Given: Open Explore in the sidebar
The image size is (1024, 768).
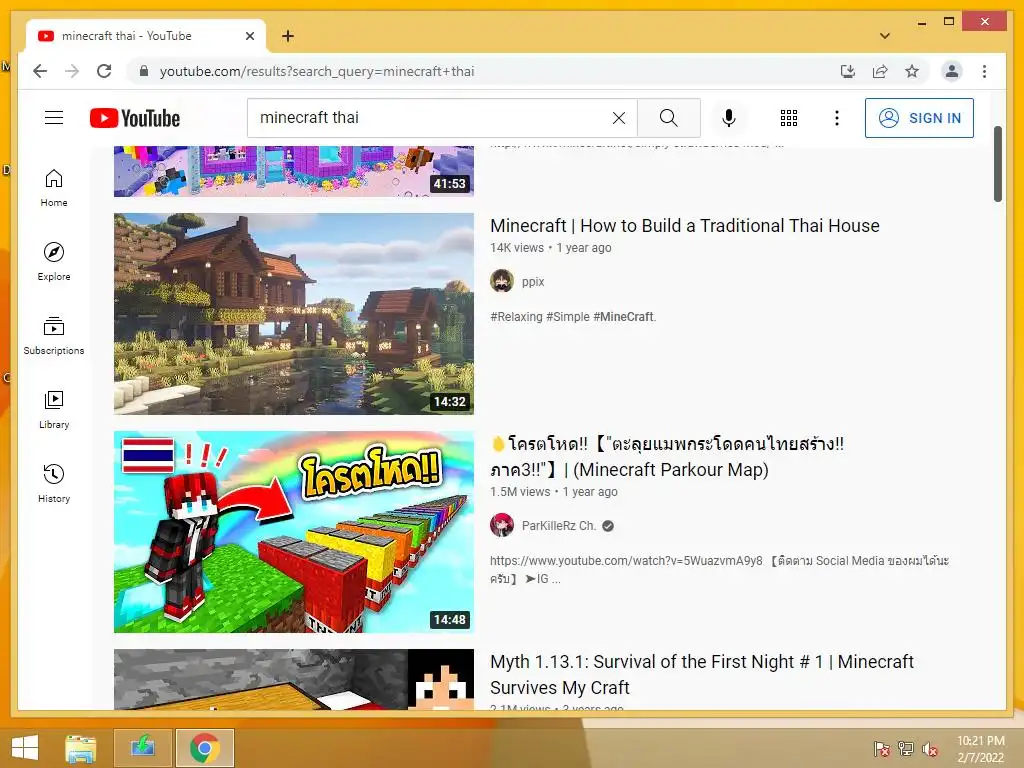Looking at the screenshot, I should click(x=54, y=262).
